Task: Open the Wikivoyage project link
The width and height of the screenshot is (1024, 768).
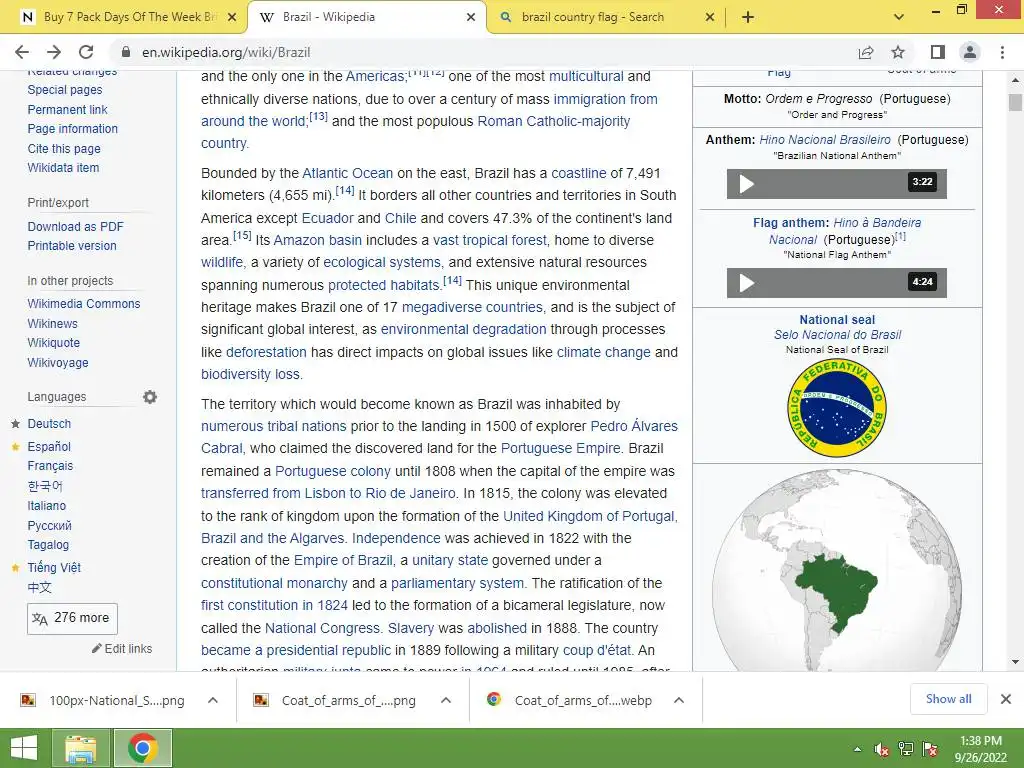Action: pos(57,362)
